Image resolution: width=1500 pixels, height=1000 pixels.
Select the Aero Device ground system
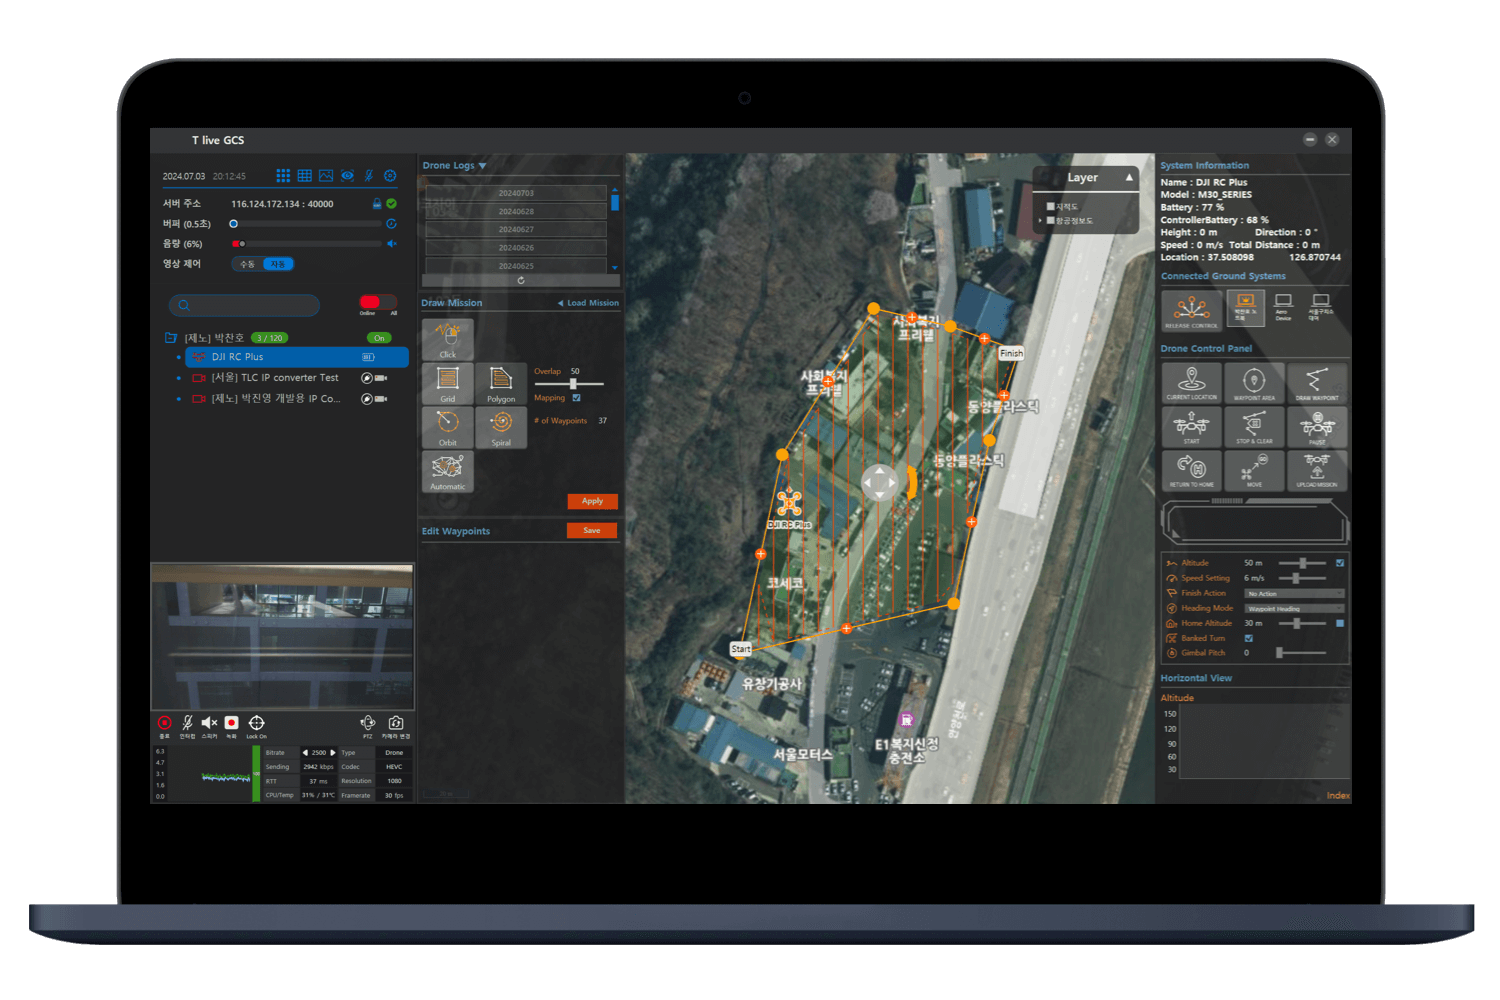click(1284, 307)
